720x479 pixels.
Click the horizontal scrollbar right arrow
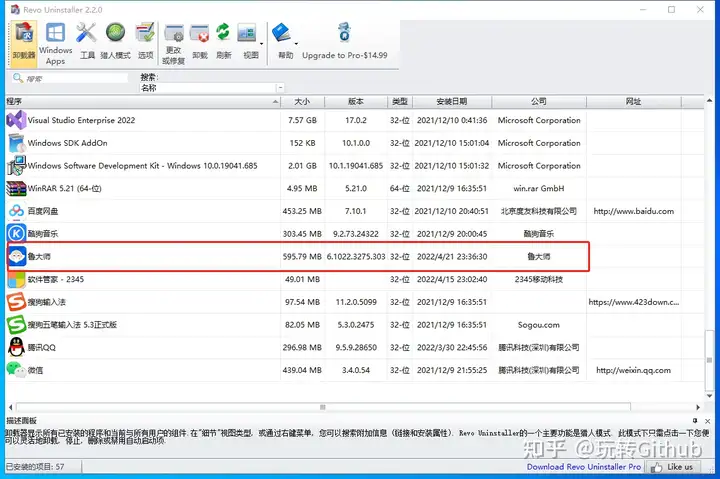point(698,407)
